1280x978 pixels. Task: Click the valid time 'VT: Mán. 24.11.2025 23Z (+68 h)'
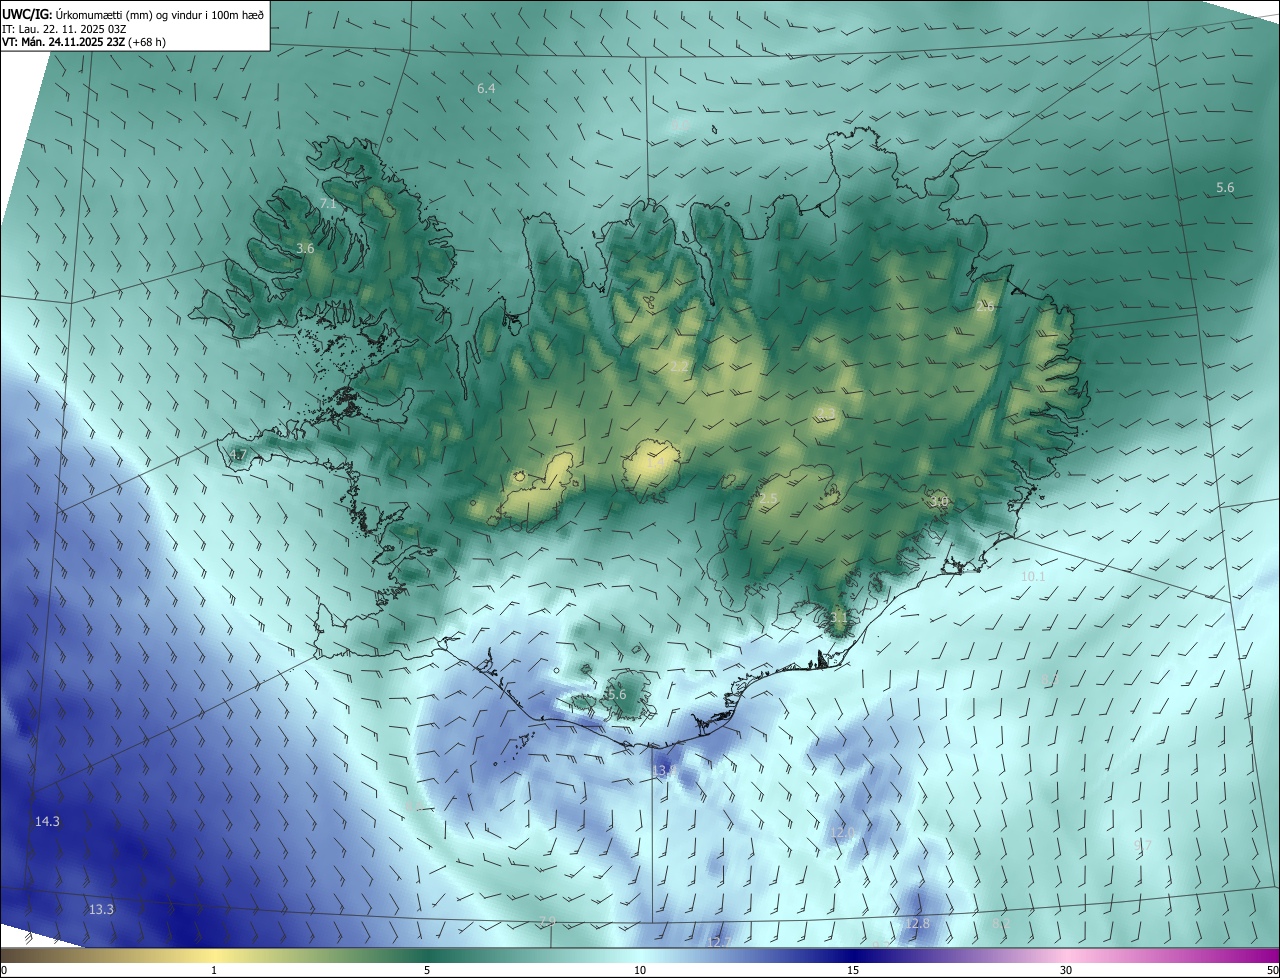pos(84,43)
